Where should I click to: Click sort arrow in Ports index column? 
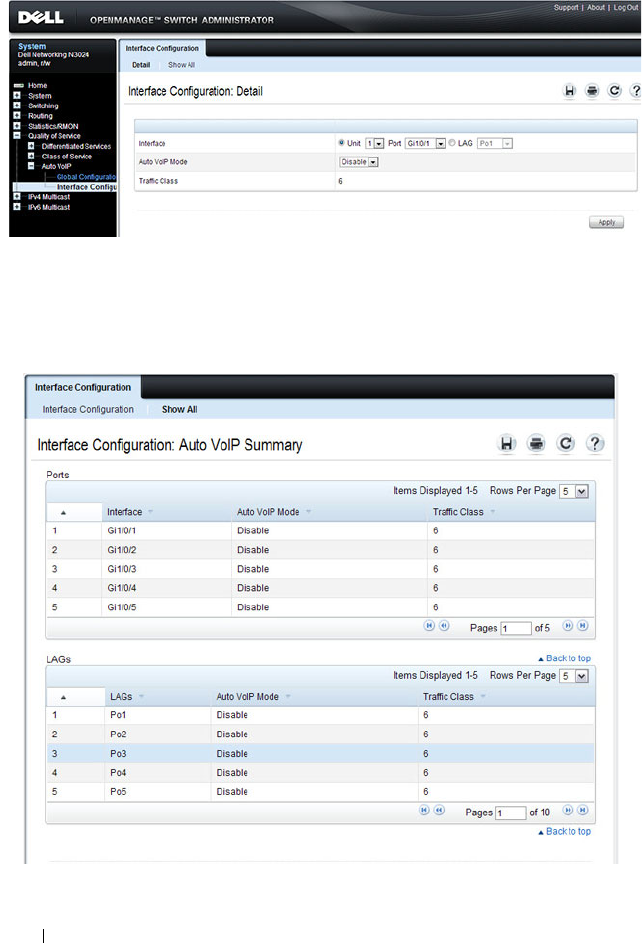click(x=63, y=513)
